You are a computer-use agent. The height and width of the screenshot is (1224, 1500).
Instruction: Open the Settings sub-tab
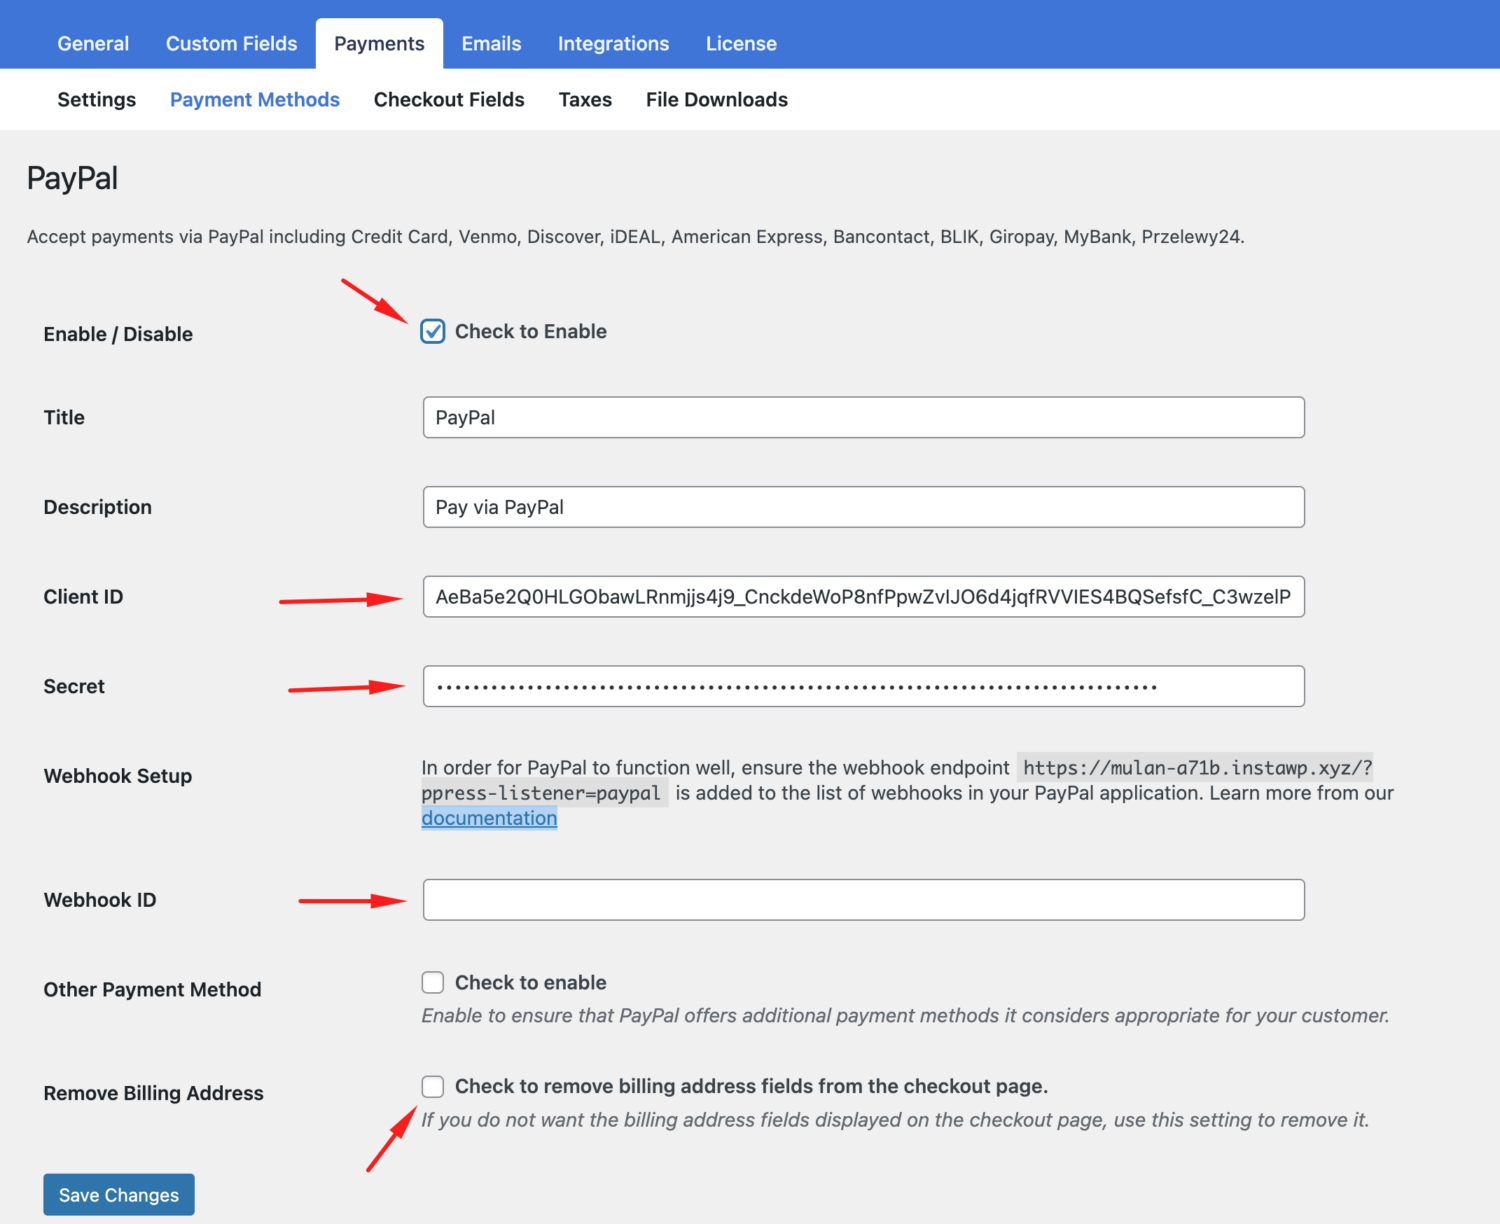pyautogui.click(x=96, y=100)
